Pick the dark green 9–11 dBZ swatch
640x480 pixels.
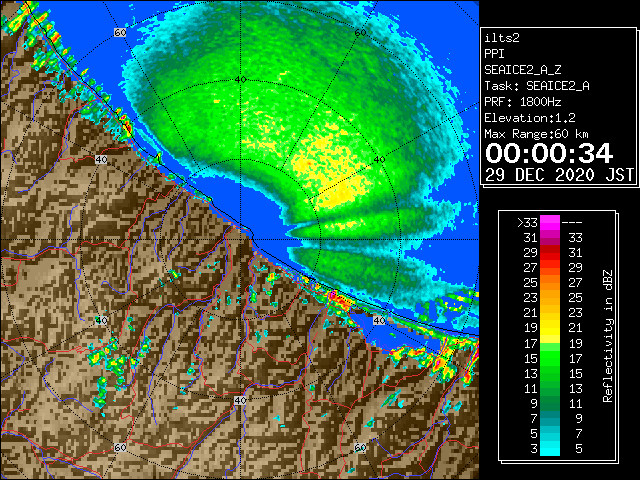pos(550,403)
